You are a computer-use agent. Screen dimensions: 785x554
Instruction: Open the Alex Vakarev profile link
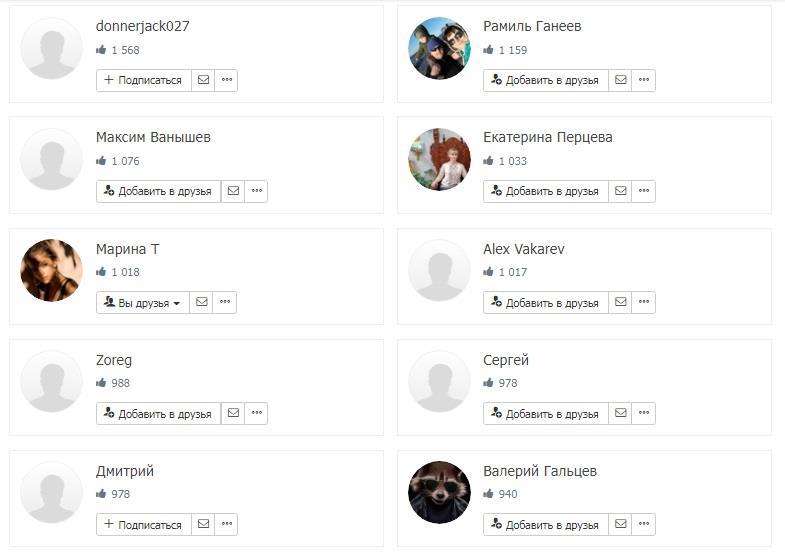(x=523, y=248)
